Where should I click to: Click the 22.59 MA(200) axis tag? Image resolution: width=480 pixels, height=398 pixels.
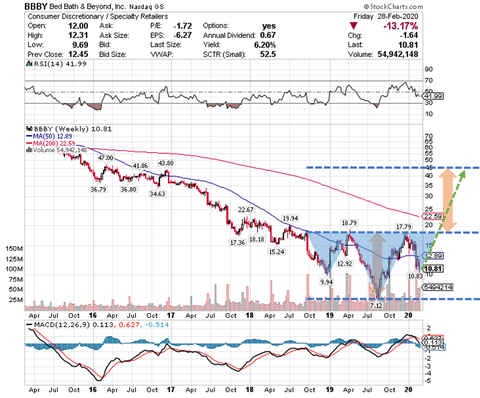click(433, 216)
